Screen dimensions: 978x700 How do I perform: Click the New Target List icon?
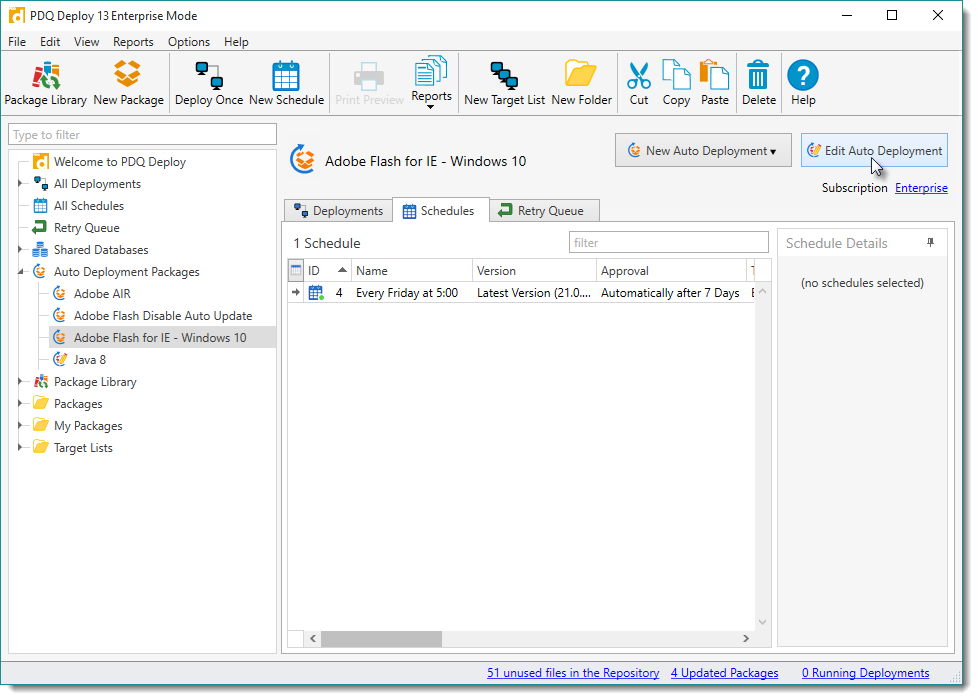504,82
